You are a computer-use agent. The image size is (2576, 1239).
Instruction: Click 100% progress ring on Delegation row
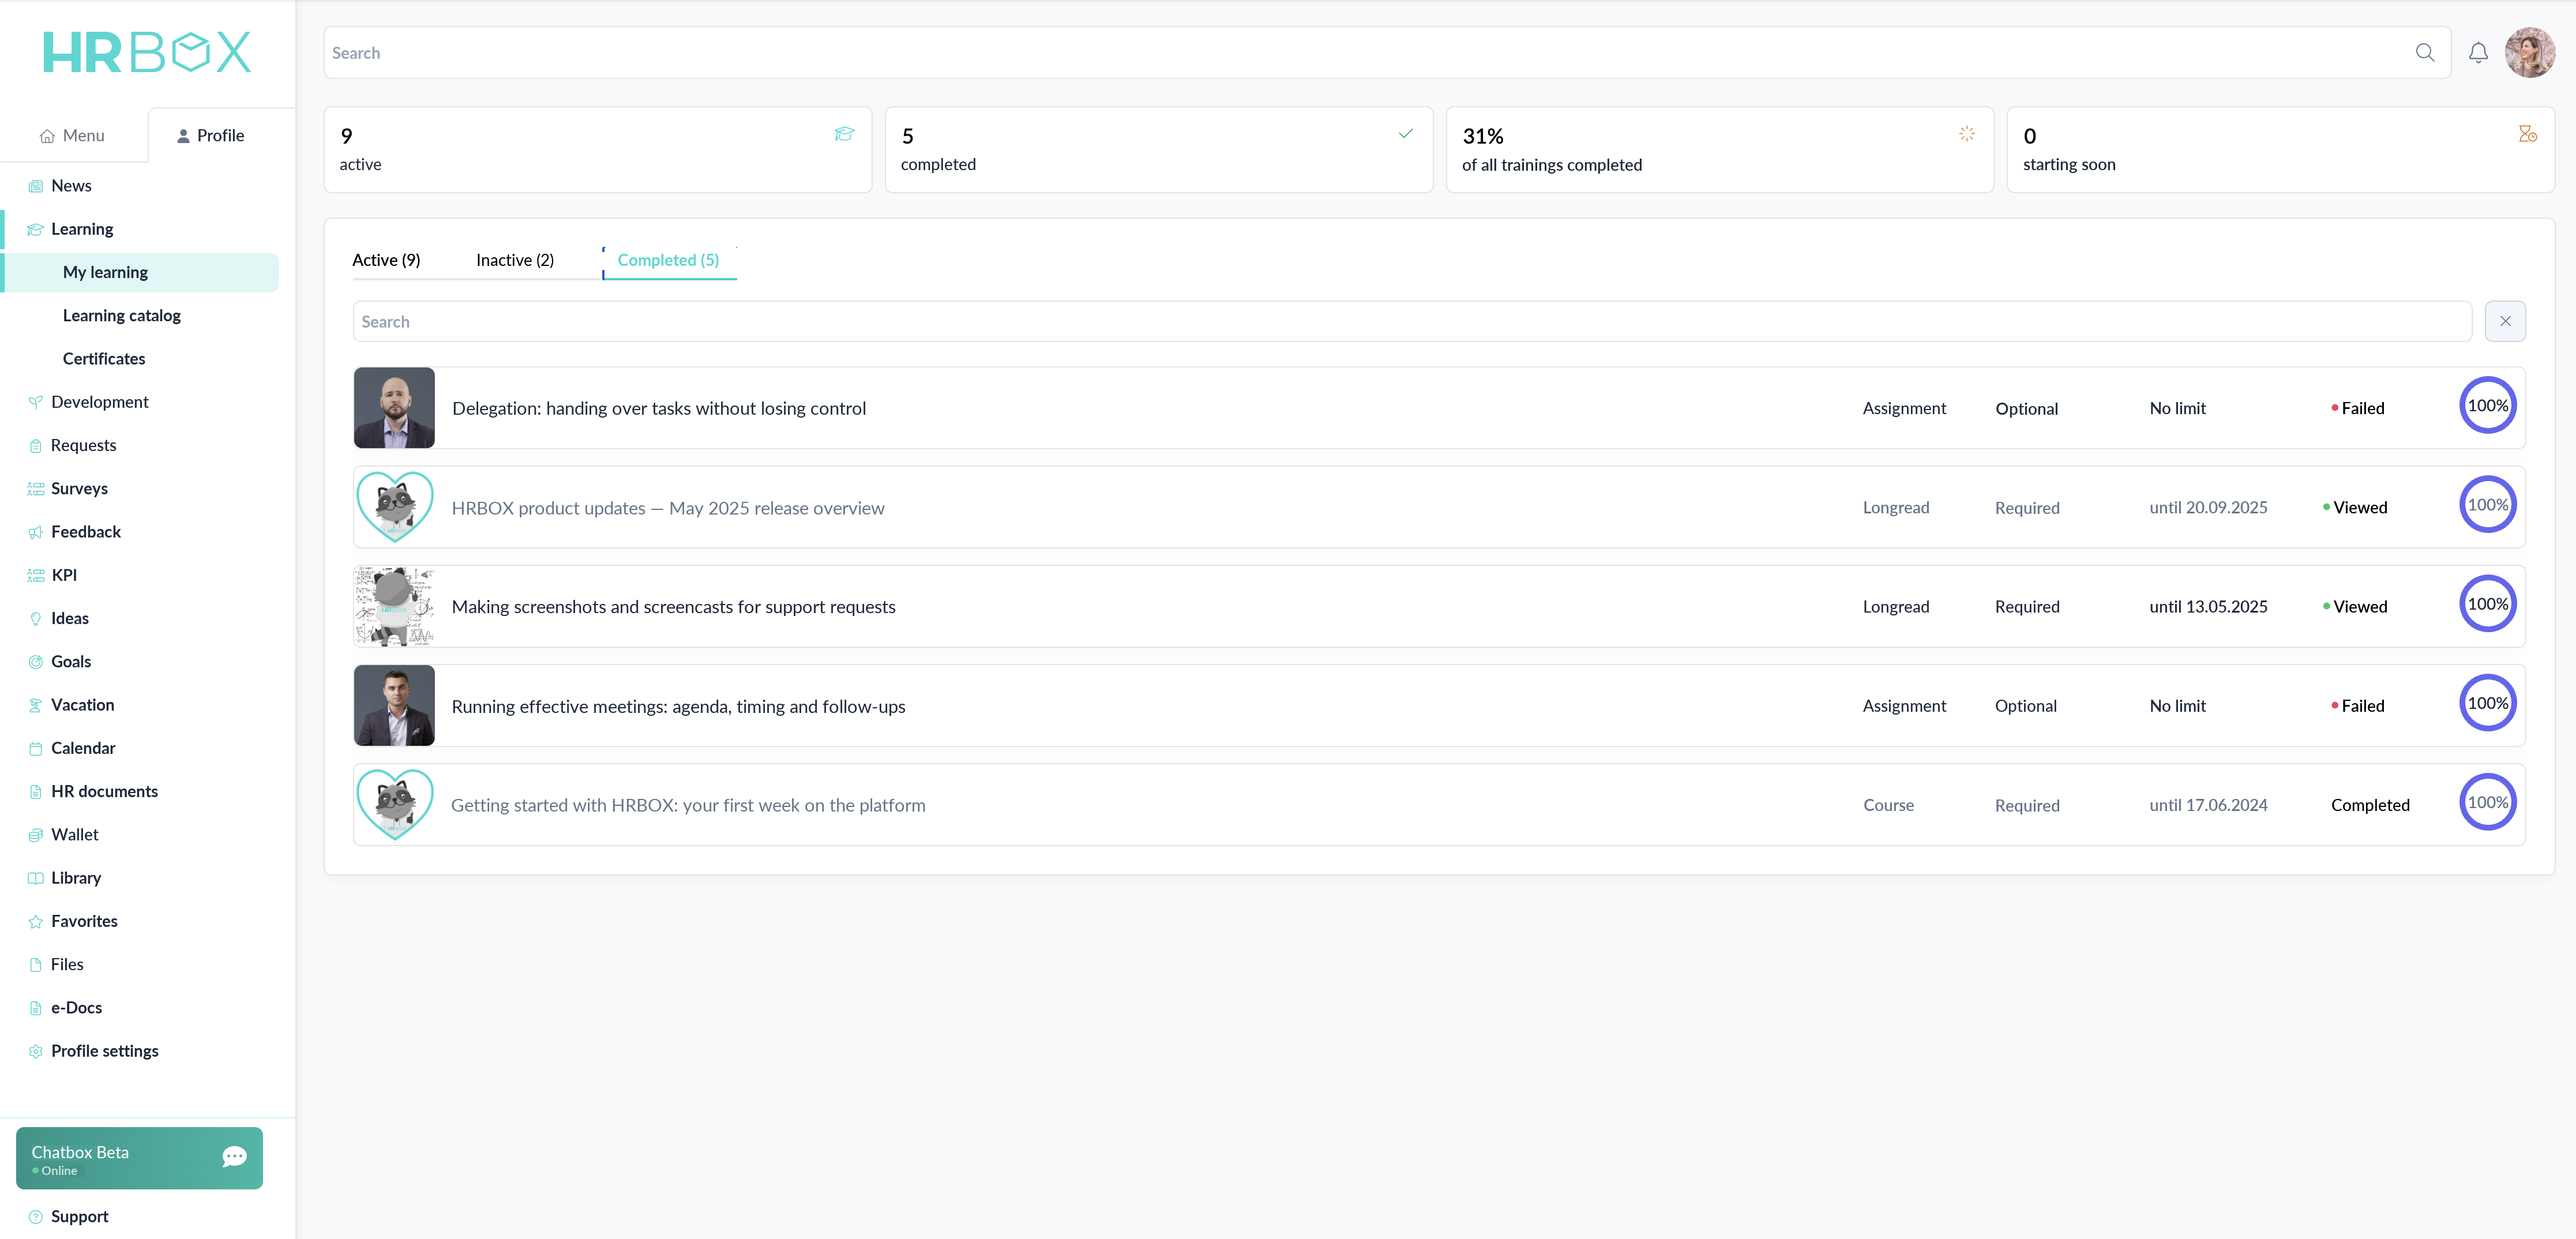[x=2488, y=406]
